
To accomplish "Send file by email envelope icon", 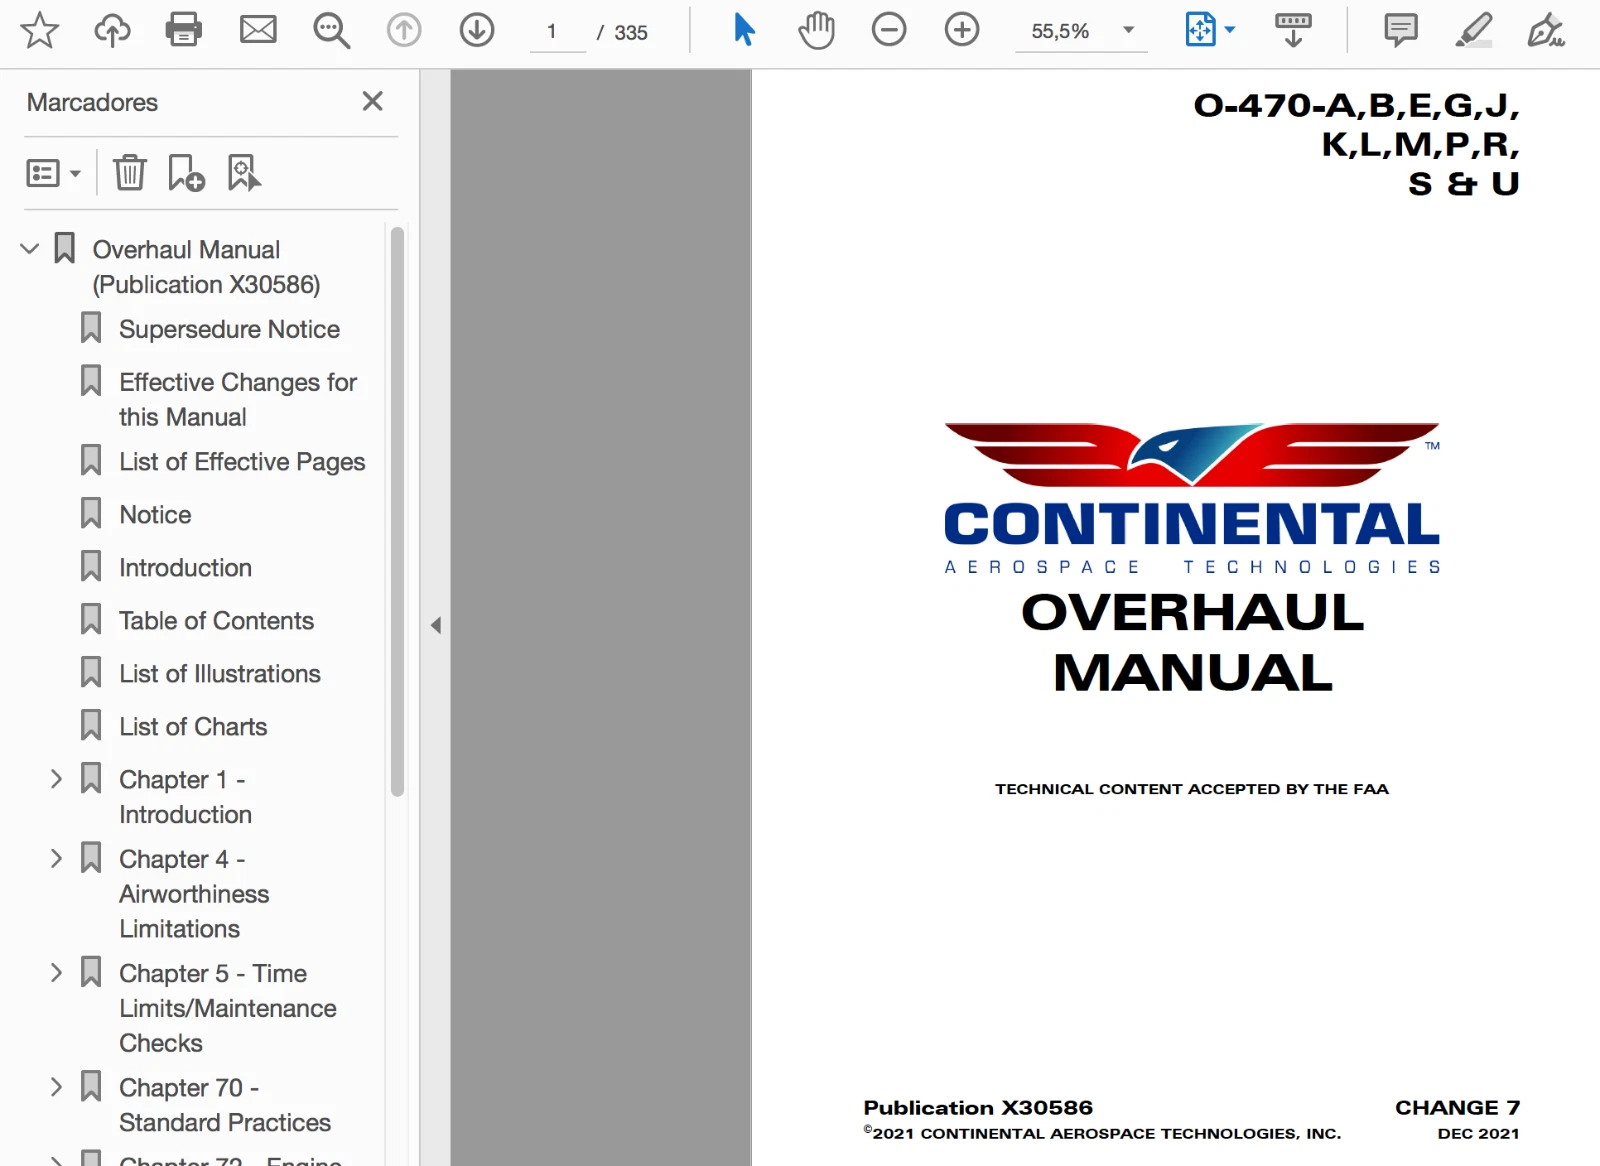I will [258, 30].
